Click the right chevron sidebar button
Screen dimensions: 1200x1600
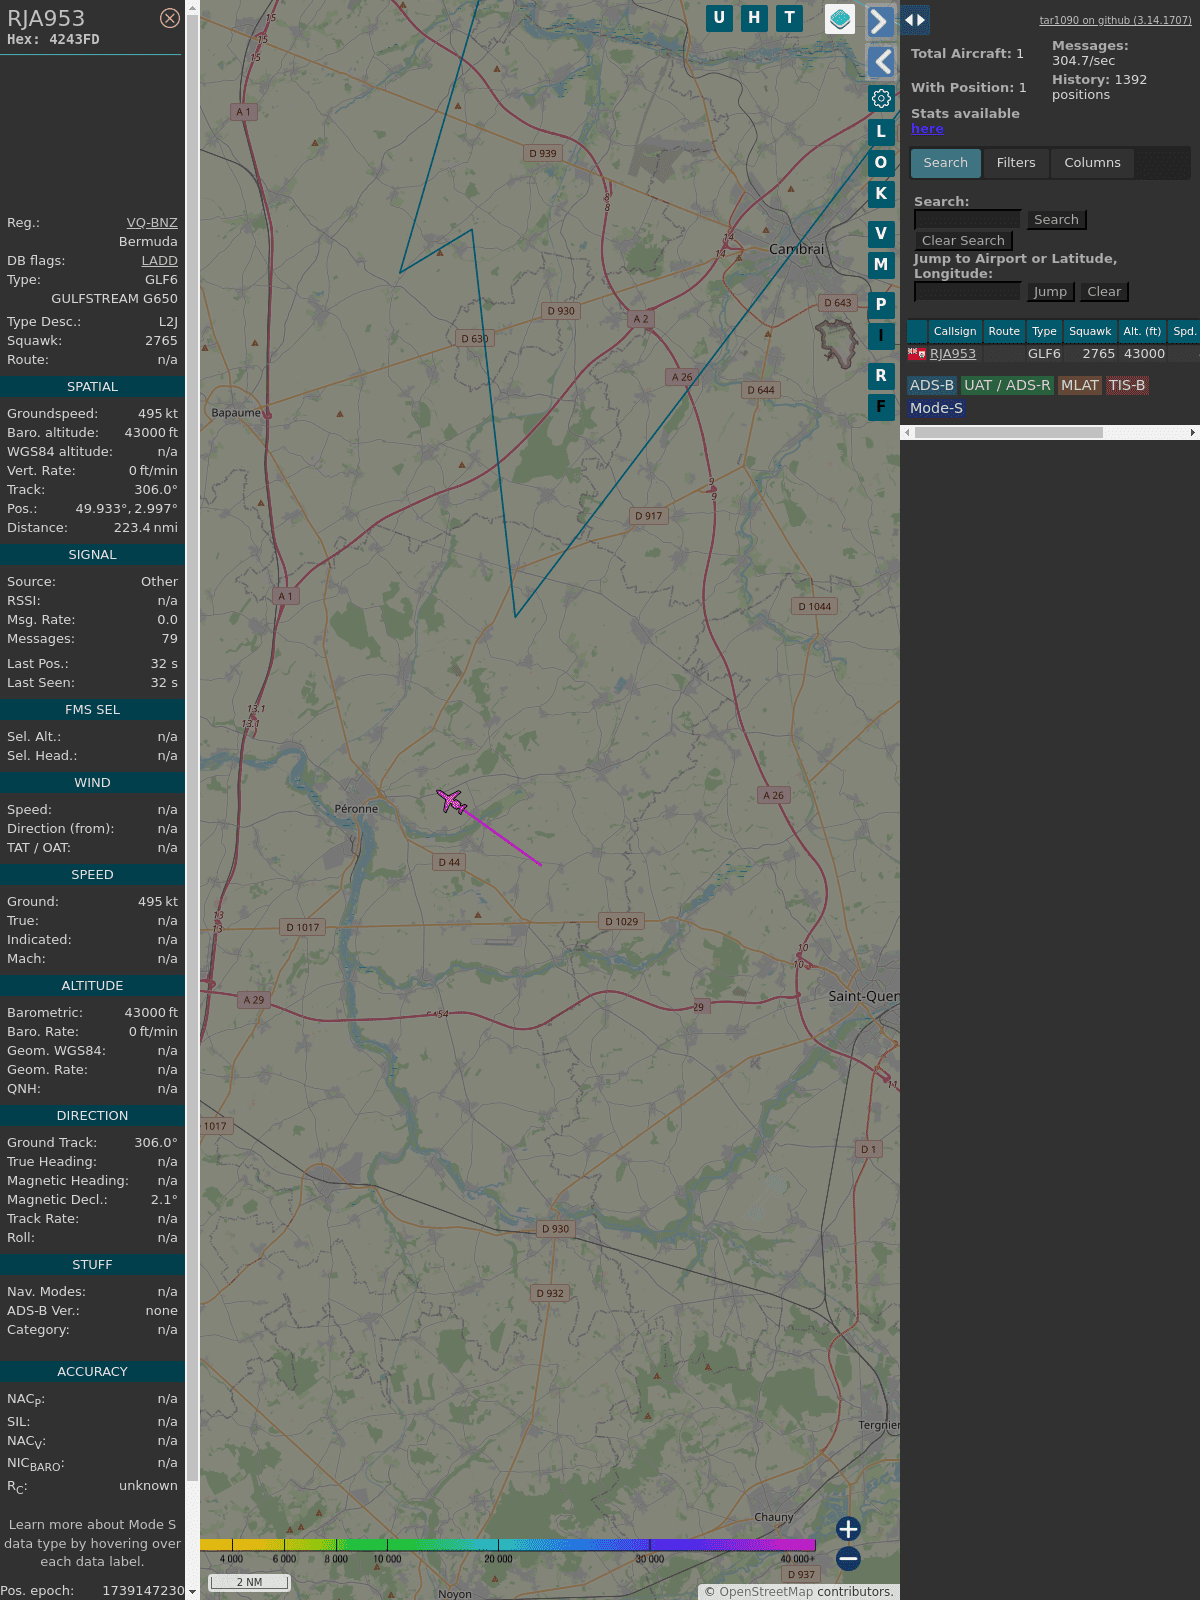(x=880, y=21)
